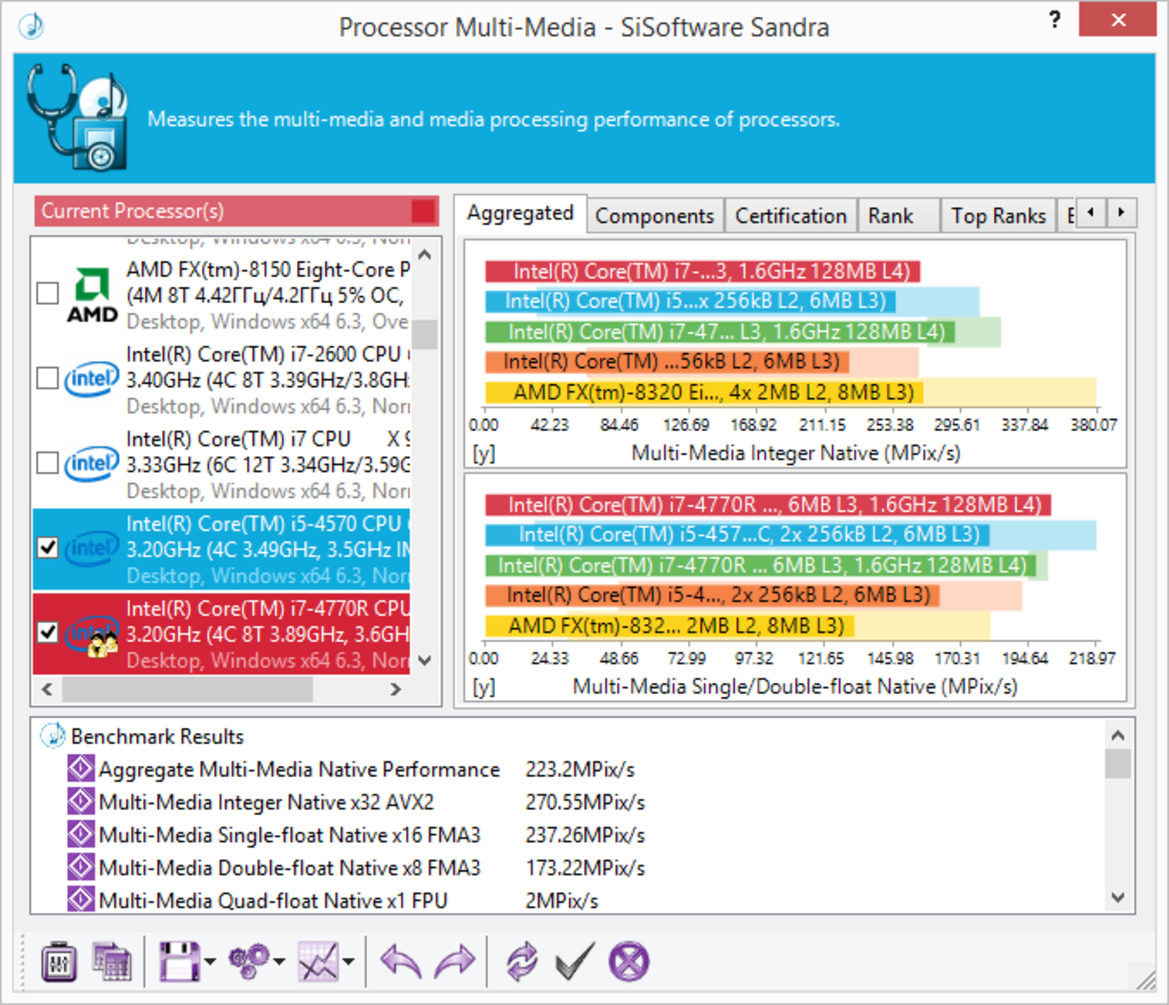Screen dimensions: 1169x1005
Task: Click the Multi-Media Single-float Native x16 FMA3 icon
Action: point(81,834)
